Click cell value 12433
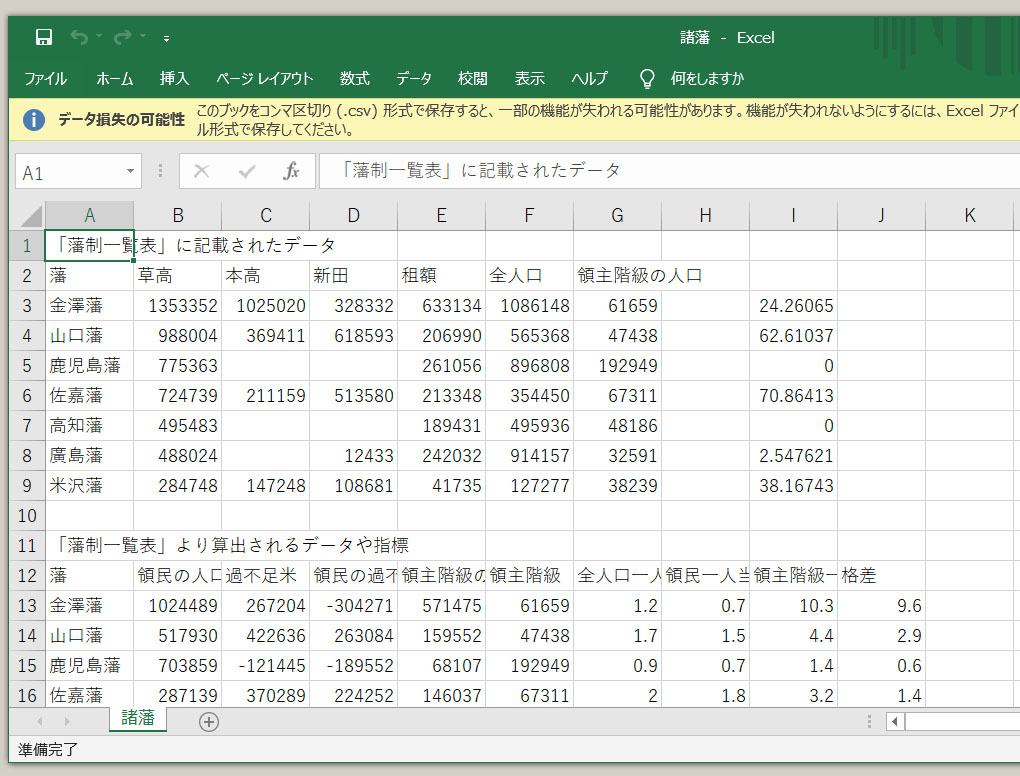 pos(353,455)
